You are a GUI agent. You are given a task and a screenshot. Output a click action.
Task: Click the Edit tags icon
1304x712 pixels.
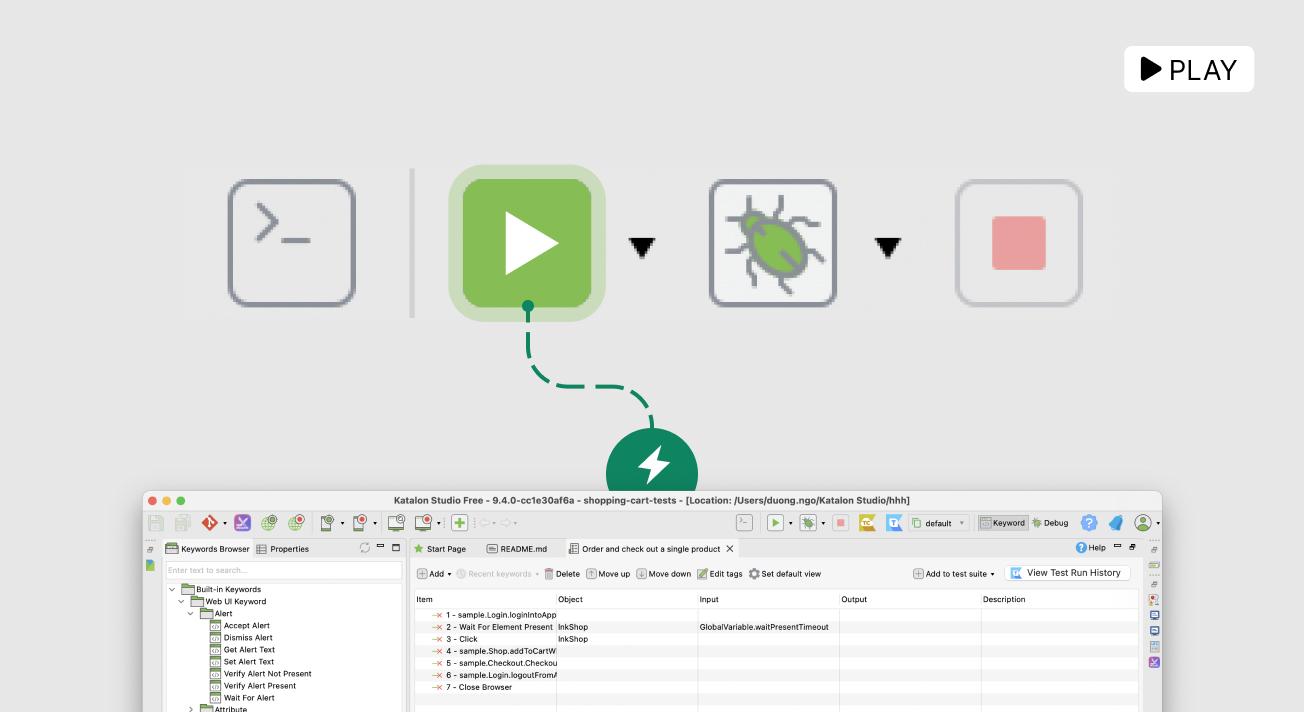coord(703,573)
